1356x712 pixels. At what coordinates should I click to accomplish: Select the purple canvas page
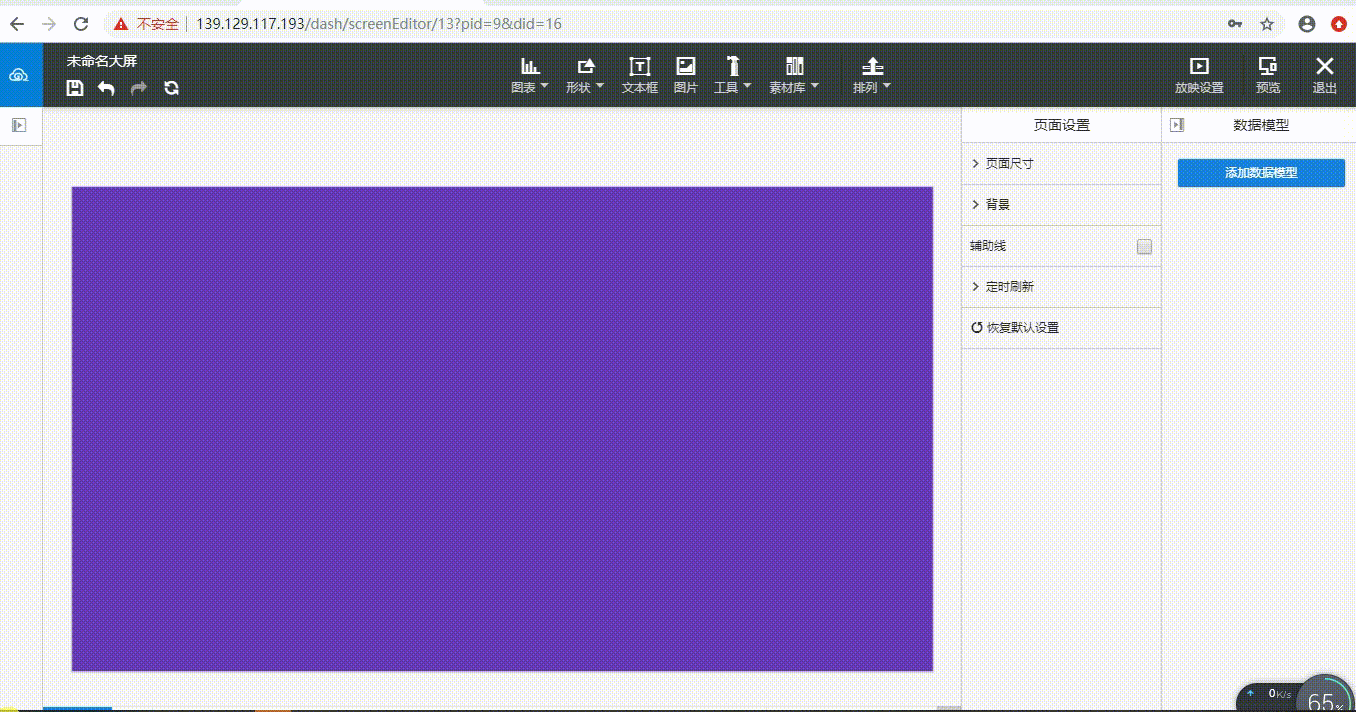(x=502, y=428)
